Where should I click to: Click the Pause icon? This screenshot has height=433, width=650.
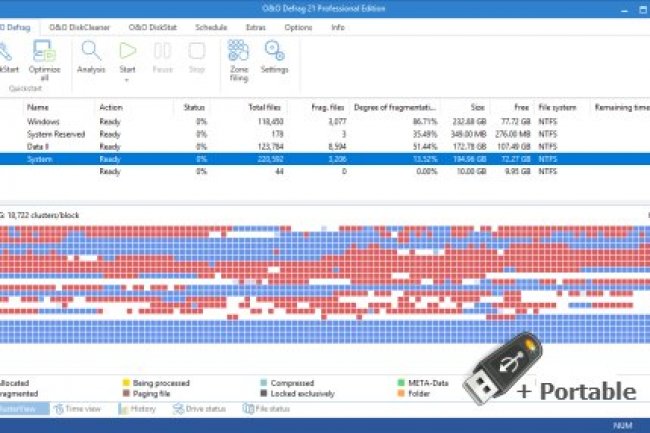pos(162,52)
